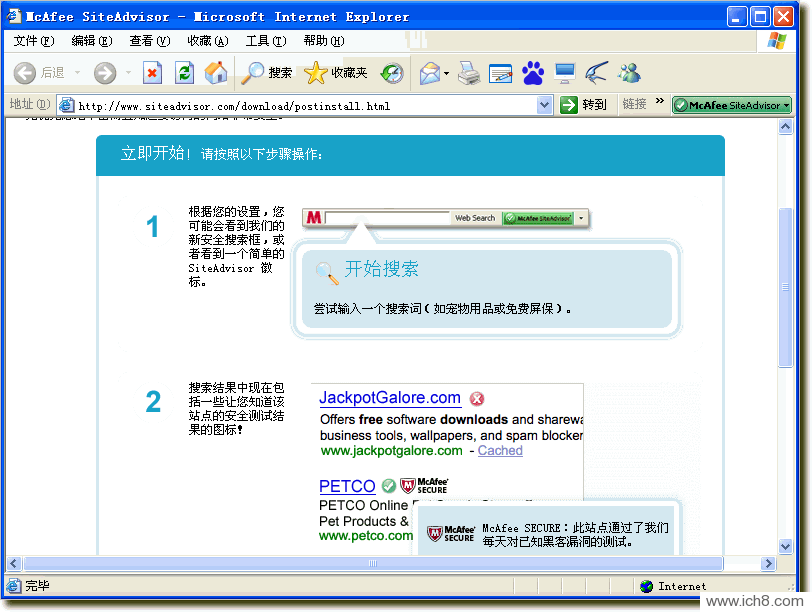This screenshot has width=812, height=612.
Task: Expand the address bar URL dropdown
Action: tap(544, 105)
